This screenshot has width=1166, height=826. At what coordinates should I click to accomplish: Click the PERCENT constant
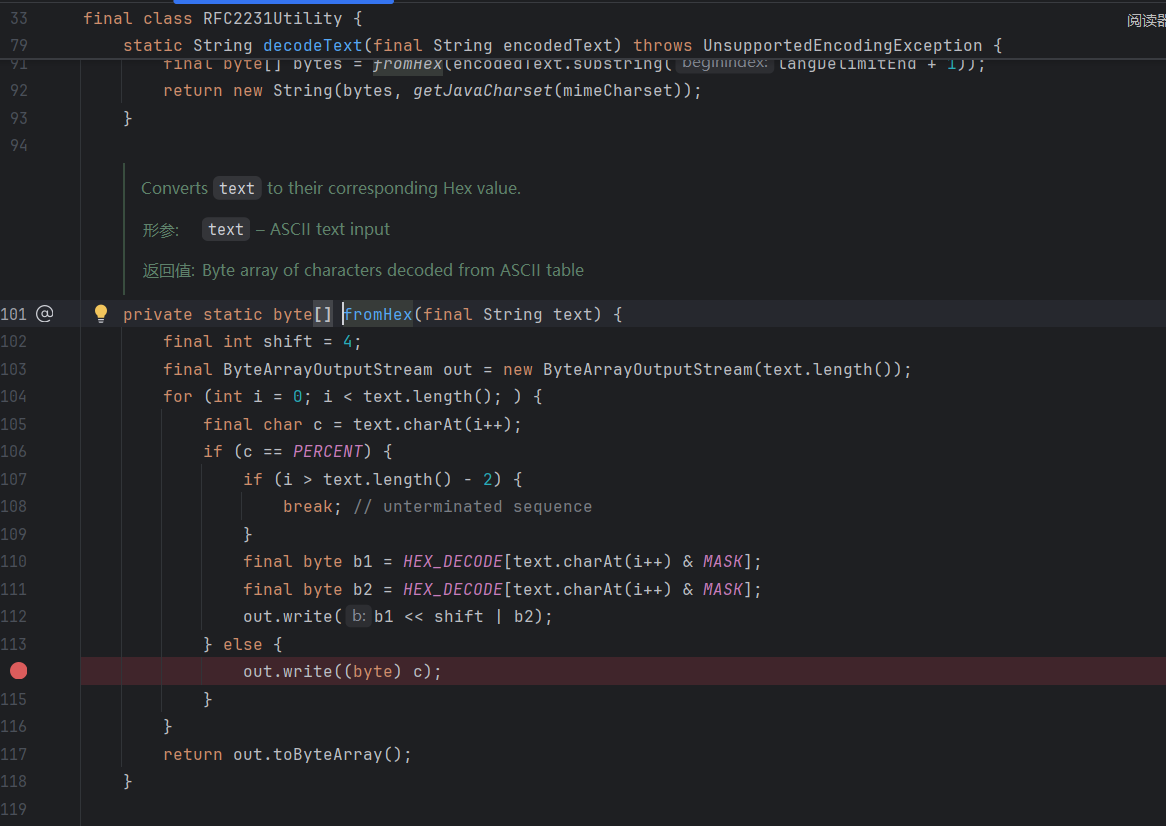click(327, 452)
